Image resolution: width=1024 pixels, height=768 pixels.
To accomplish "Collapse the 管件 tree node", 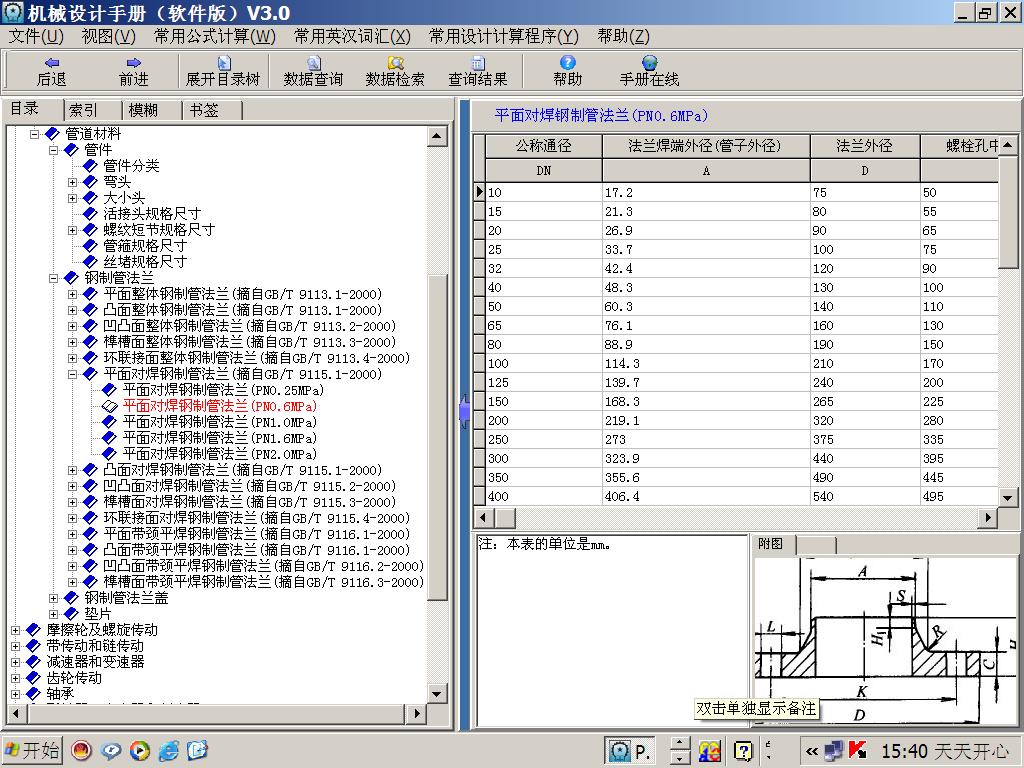I will [54, 150].
